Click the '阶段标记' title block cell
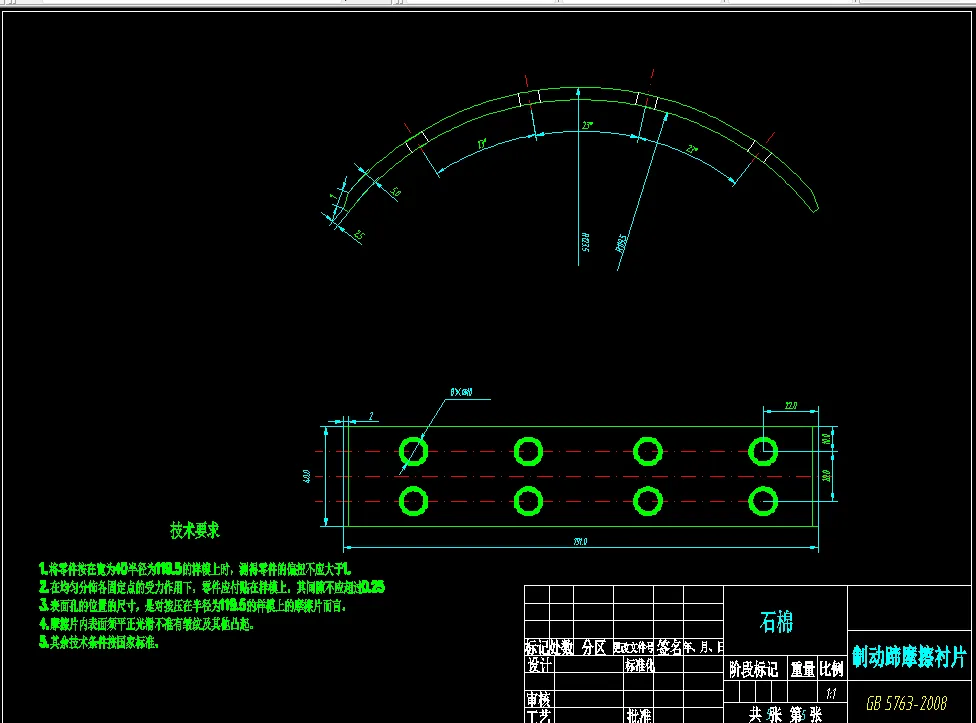Screen dimensions: 976x723 pyautogui.click(x=753, y=669)
